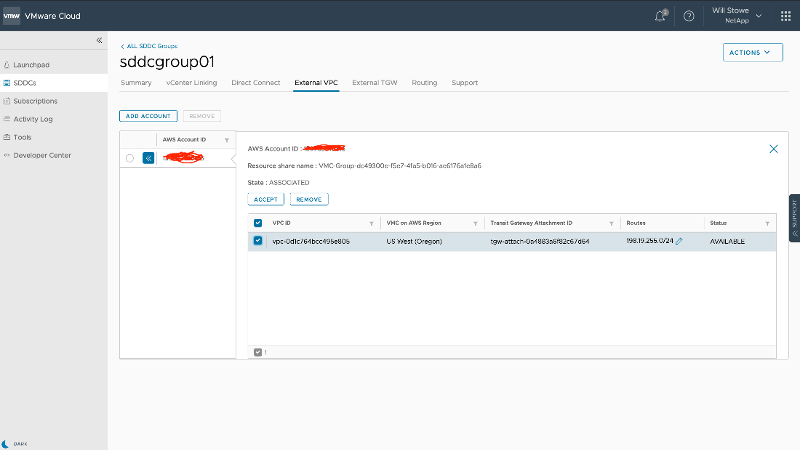
Task: Click the ADD ACCOUNT button
Action: (148, 116)
